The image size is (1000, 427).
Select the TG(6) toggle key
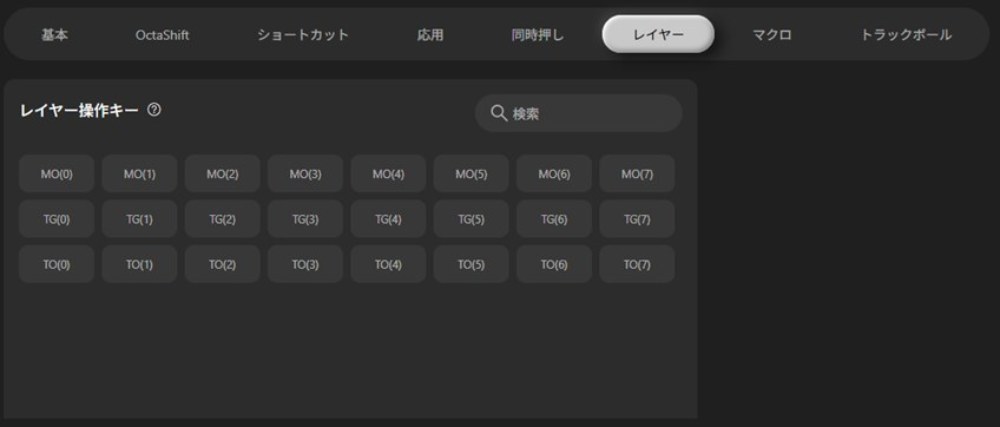pos(554,219)
